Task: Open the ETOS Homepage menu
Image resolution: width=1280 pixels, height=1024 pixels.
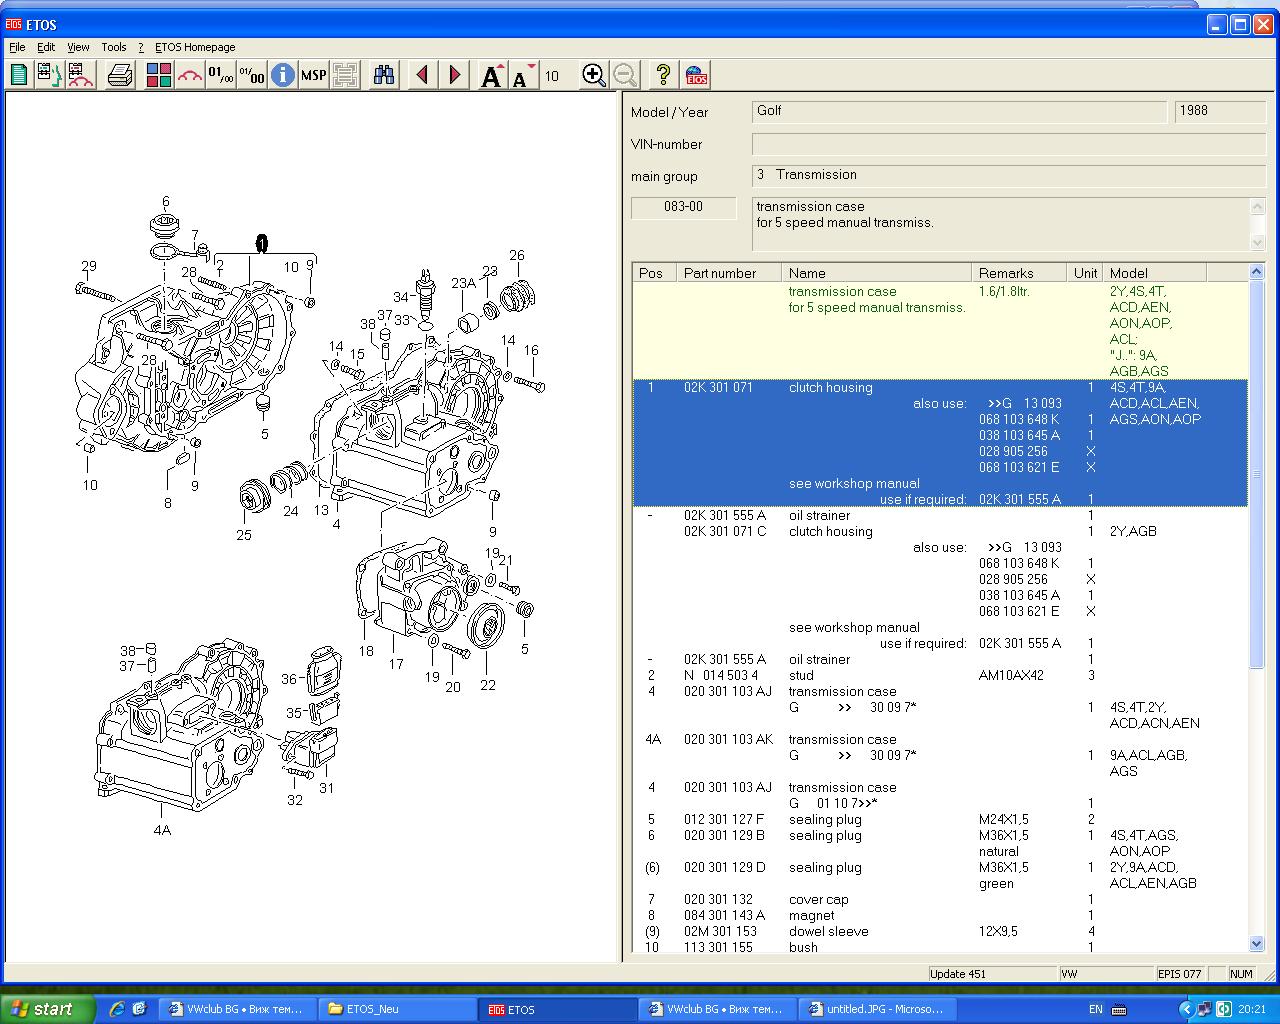Action: coord(195,47)
